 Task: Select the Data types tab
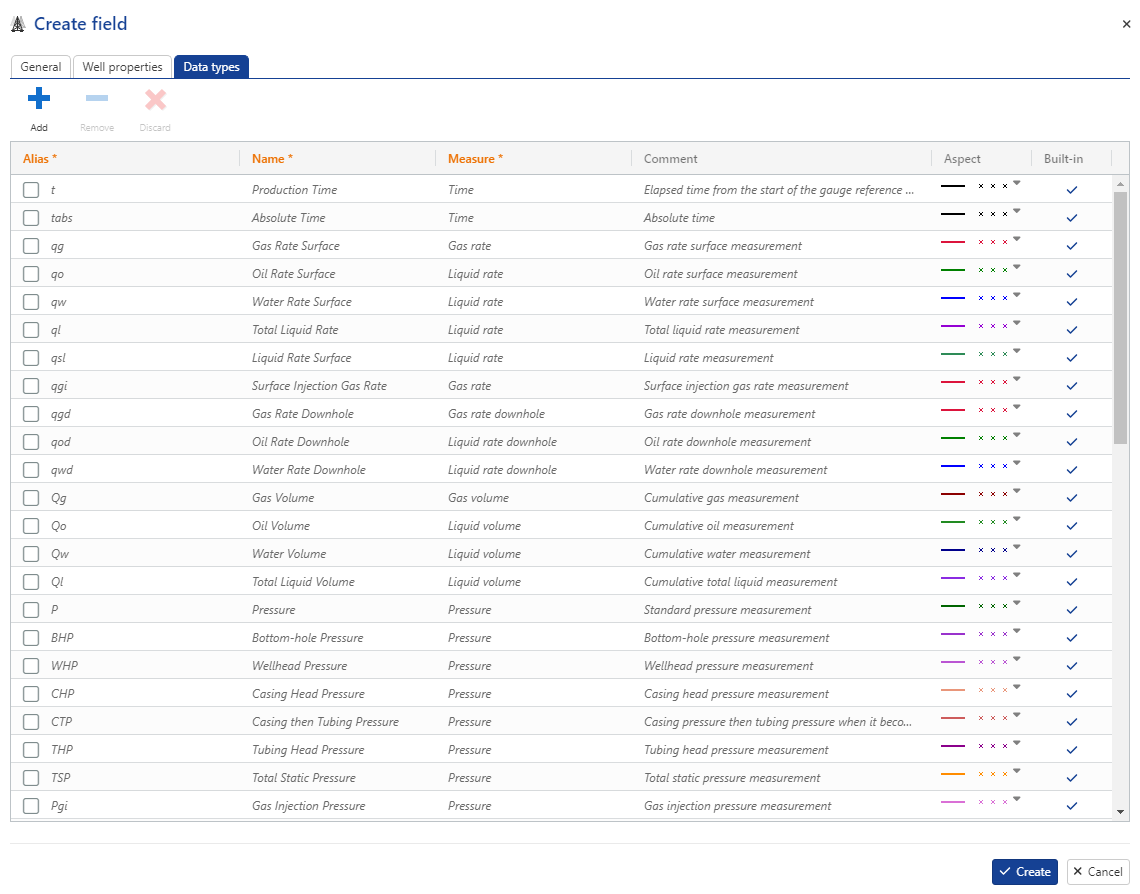[211, 67]
